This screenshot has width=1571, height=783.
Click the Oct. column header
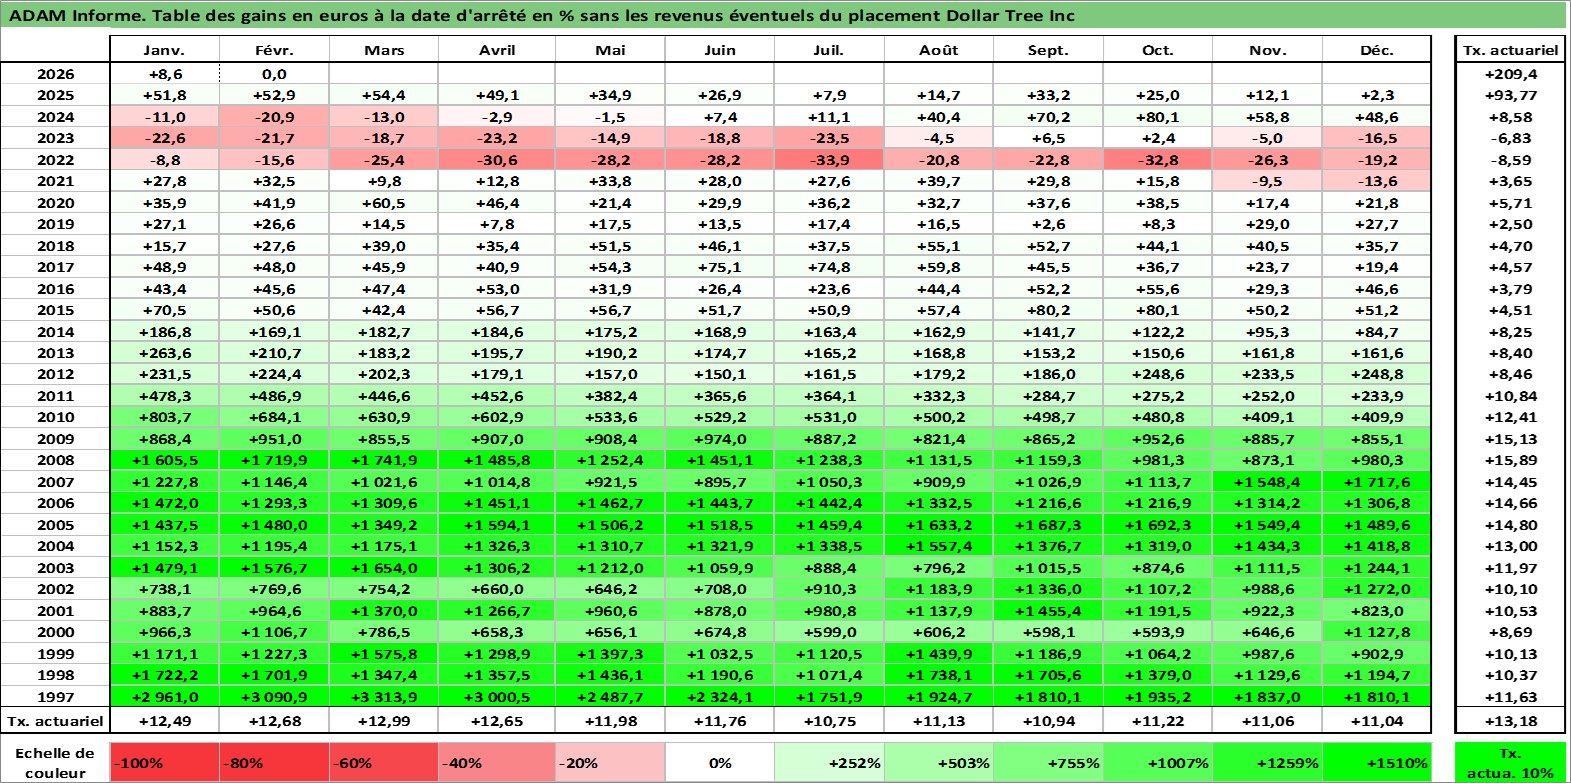[x=1158, y=50]
